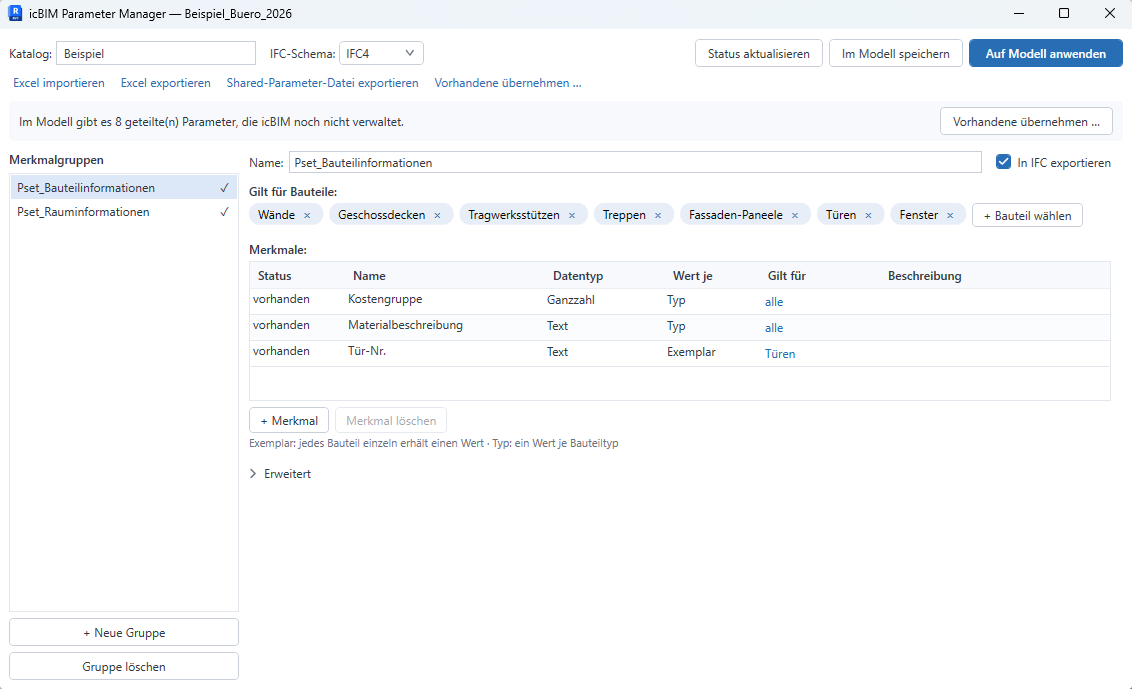This screenshot has width=1132, height=689.
Task: Close the Parameter Manager window
Action: pos(1110,13)
